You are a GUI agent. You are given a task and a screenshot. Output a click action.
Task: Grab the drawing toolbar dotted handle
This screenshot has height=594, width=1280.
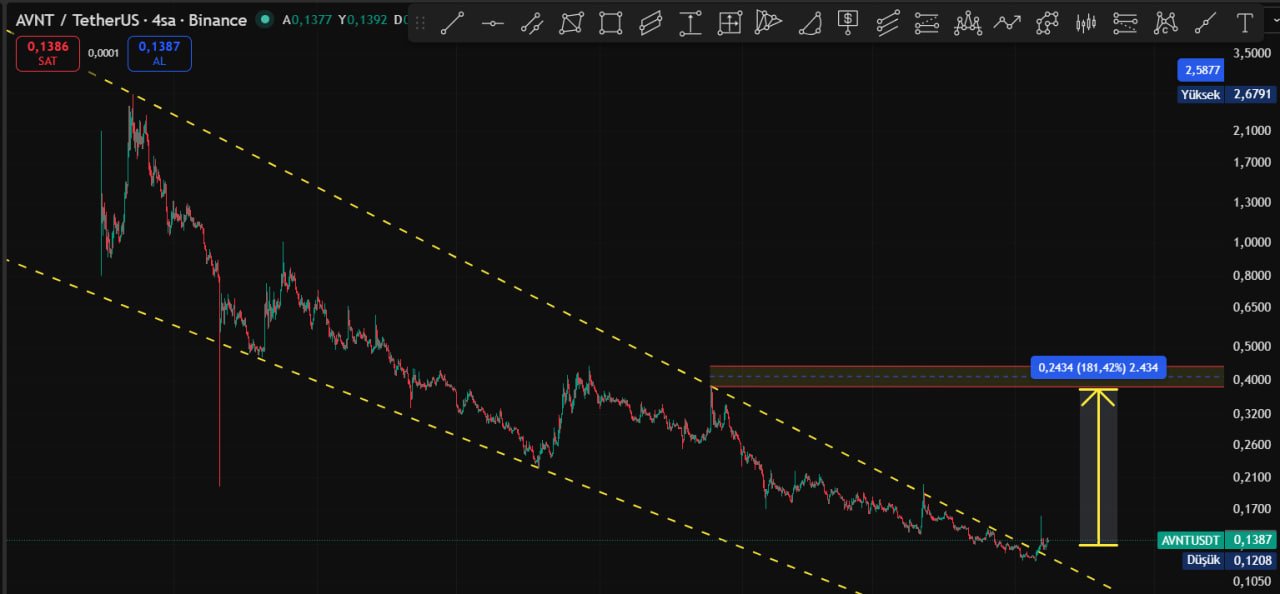pyautogui.click(x=420, y=22)
